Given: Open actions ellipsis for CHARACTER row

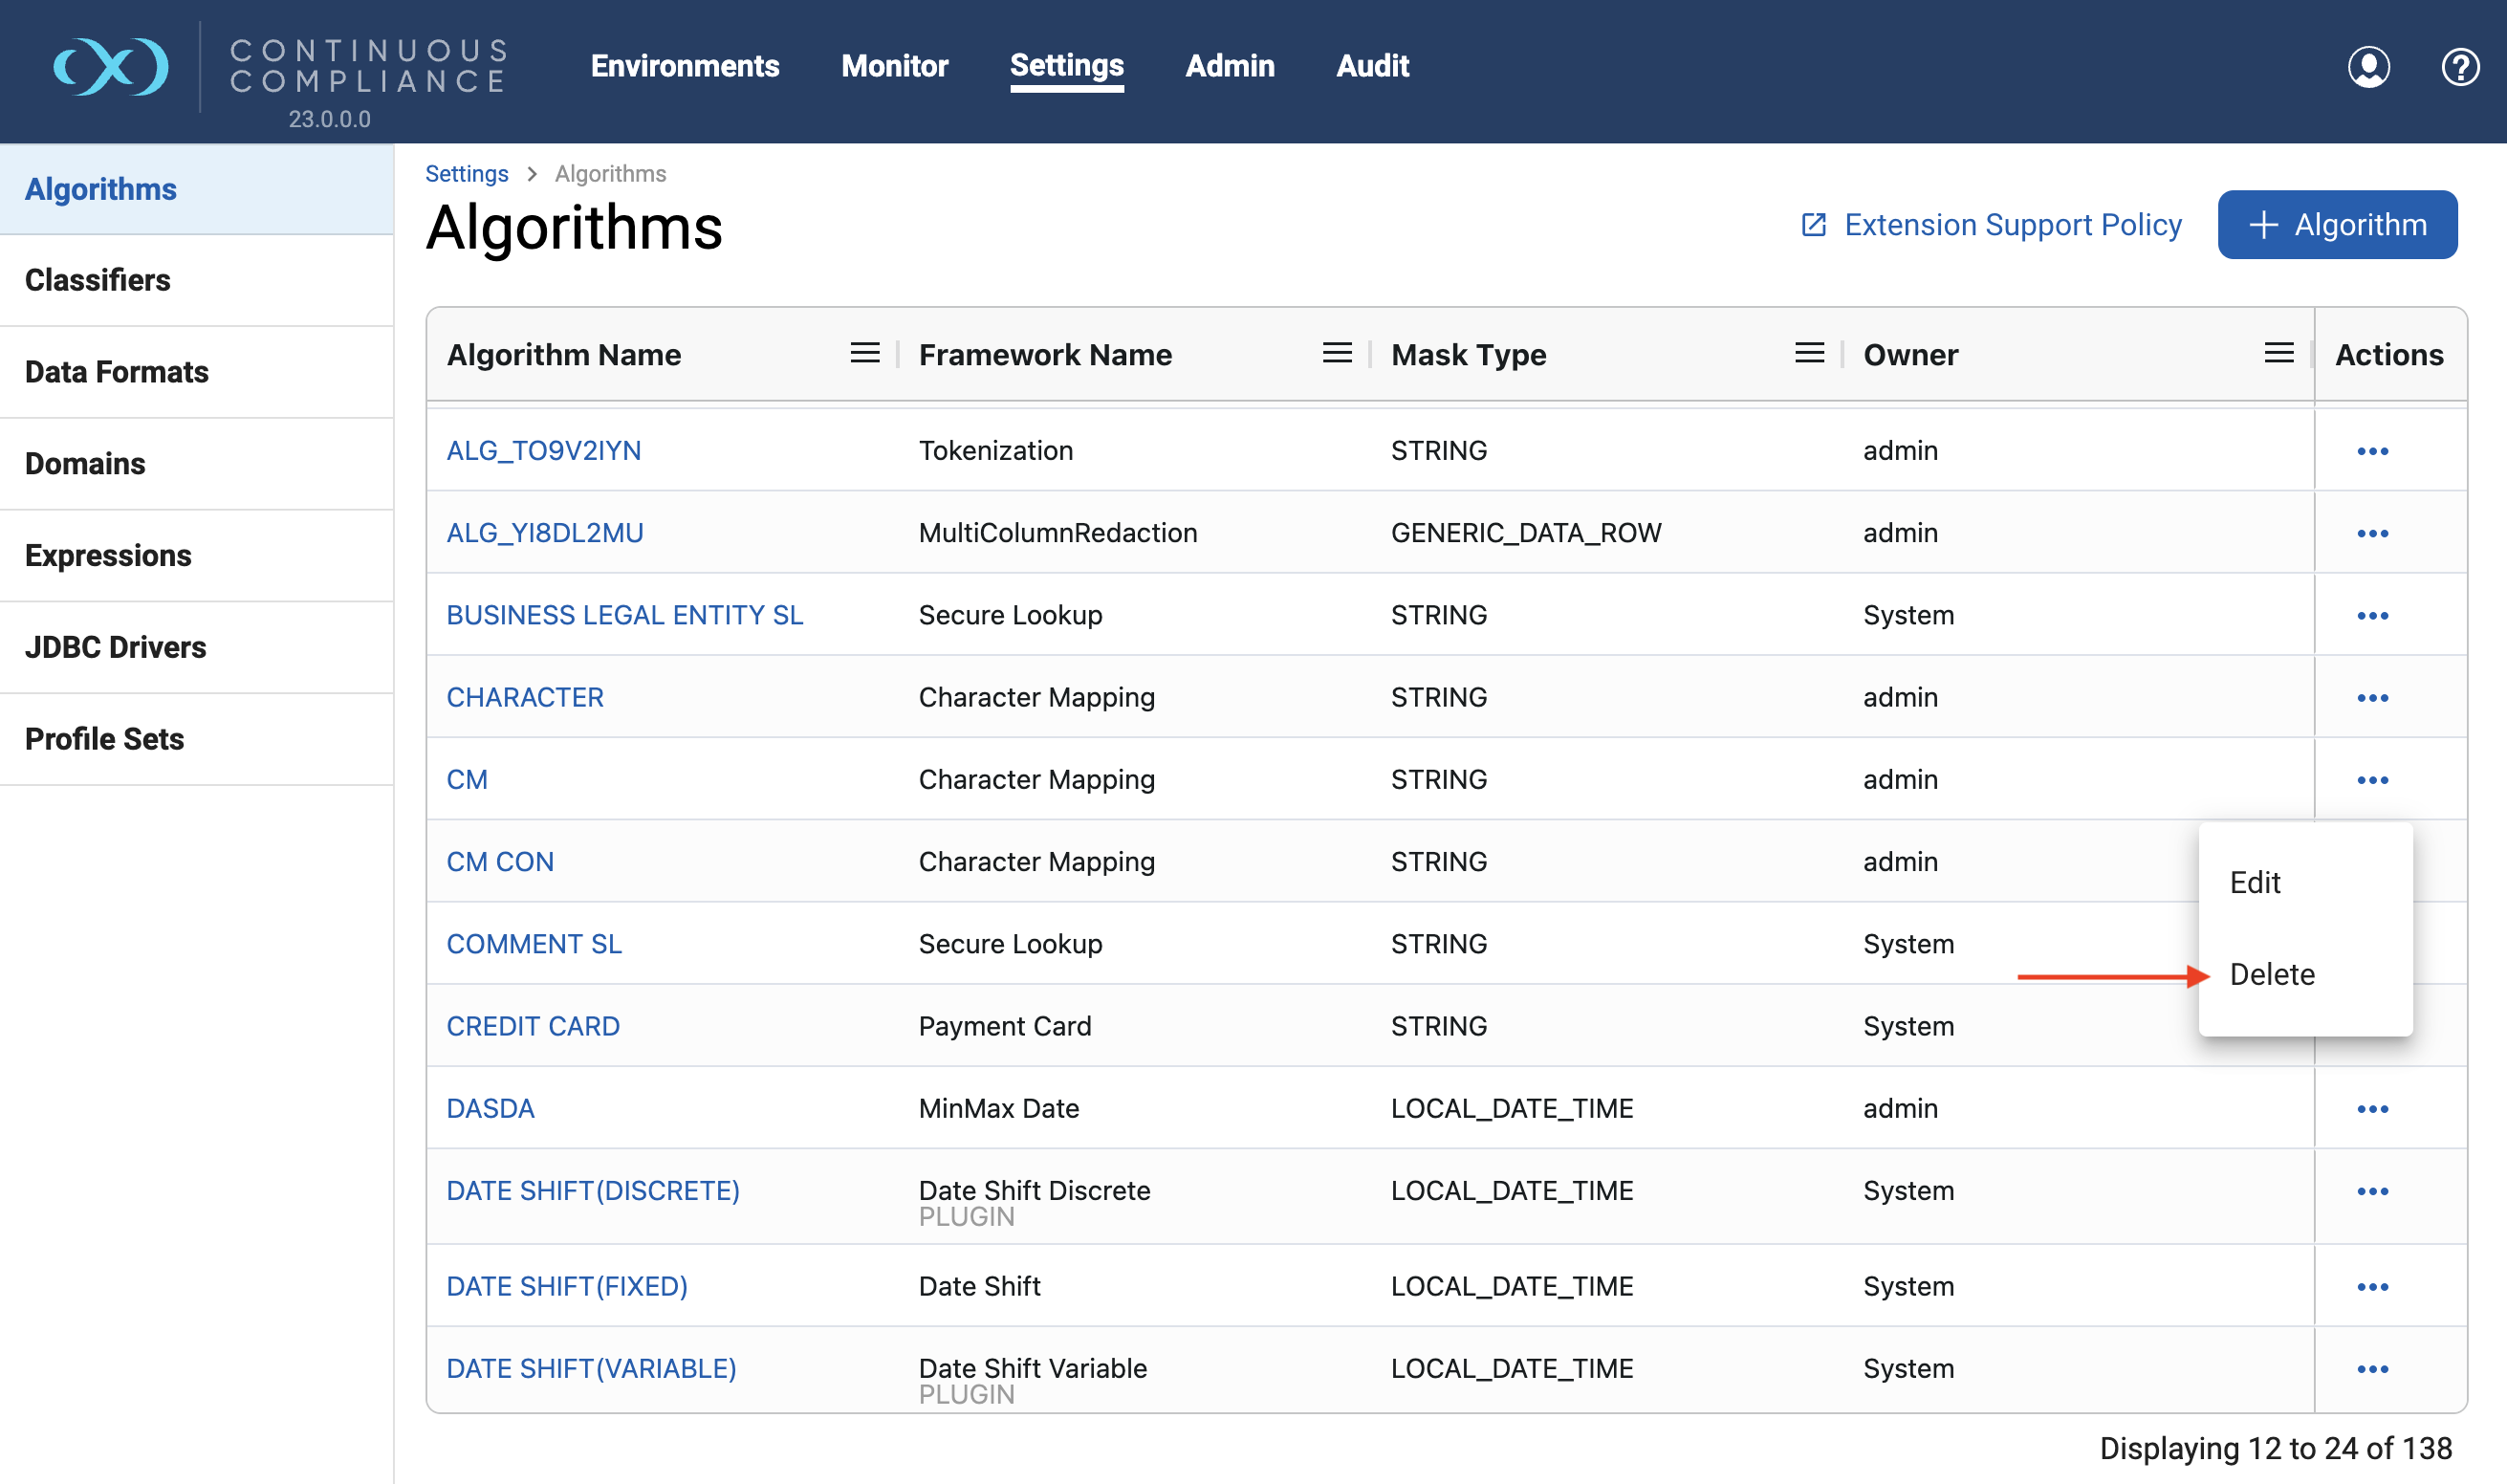Looking at the screenshot, I should pos(2372,698).
